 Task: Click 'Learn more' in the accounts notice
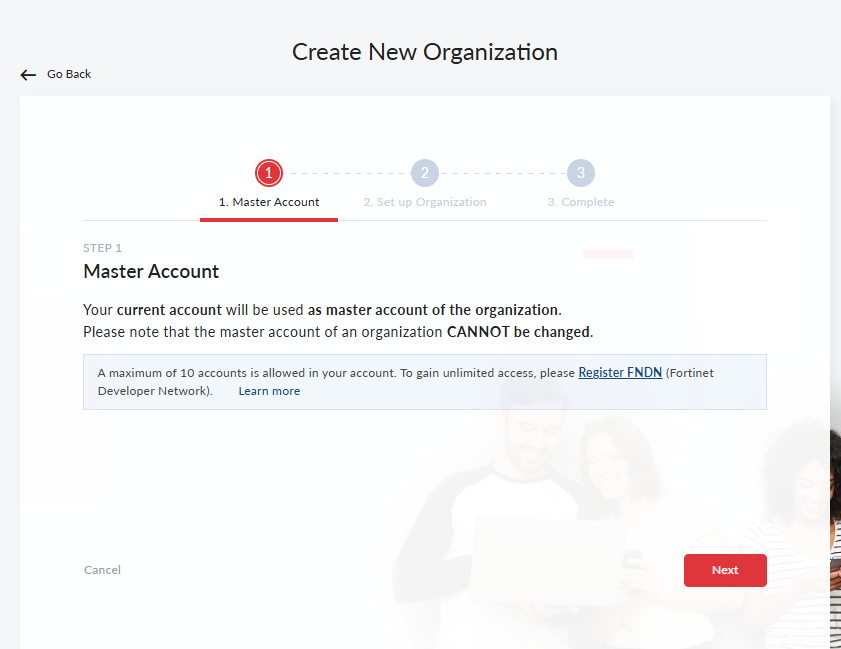pyautogui.click(x=269, y=391)
